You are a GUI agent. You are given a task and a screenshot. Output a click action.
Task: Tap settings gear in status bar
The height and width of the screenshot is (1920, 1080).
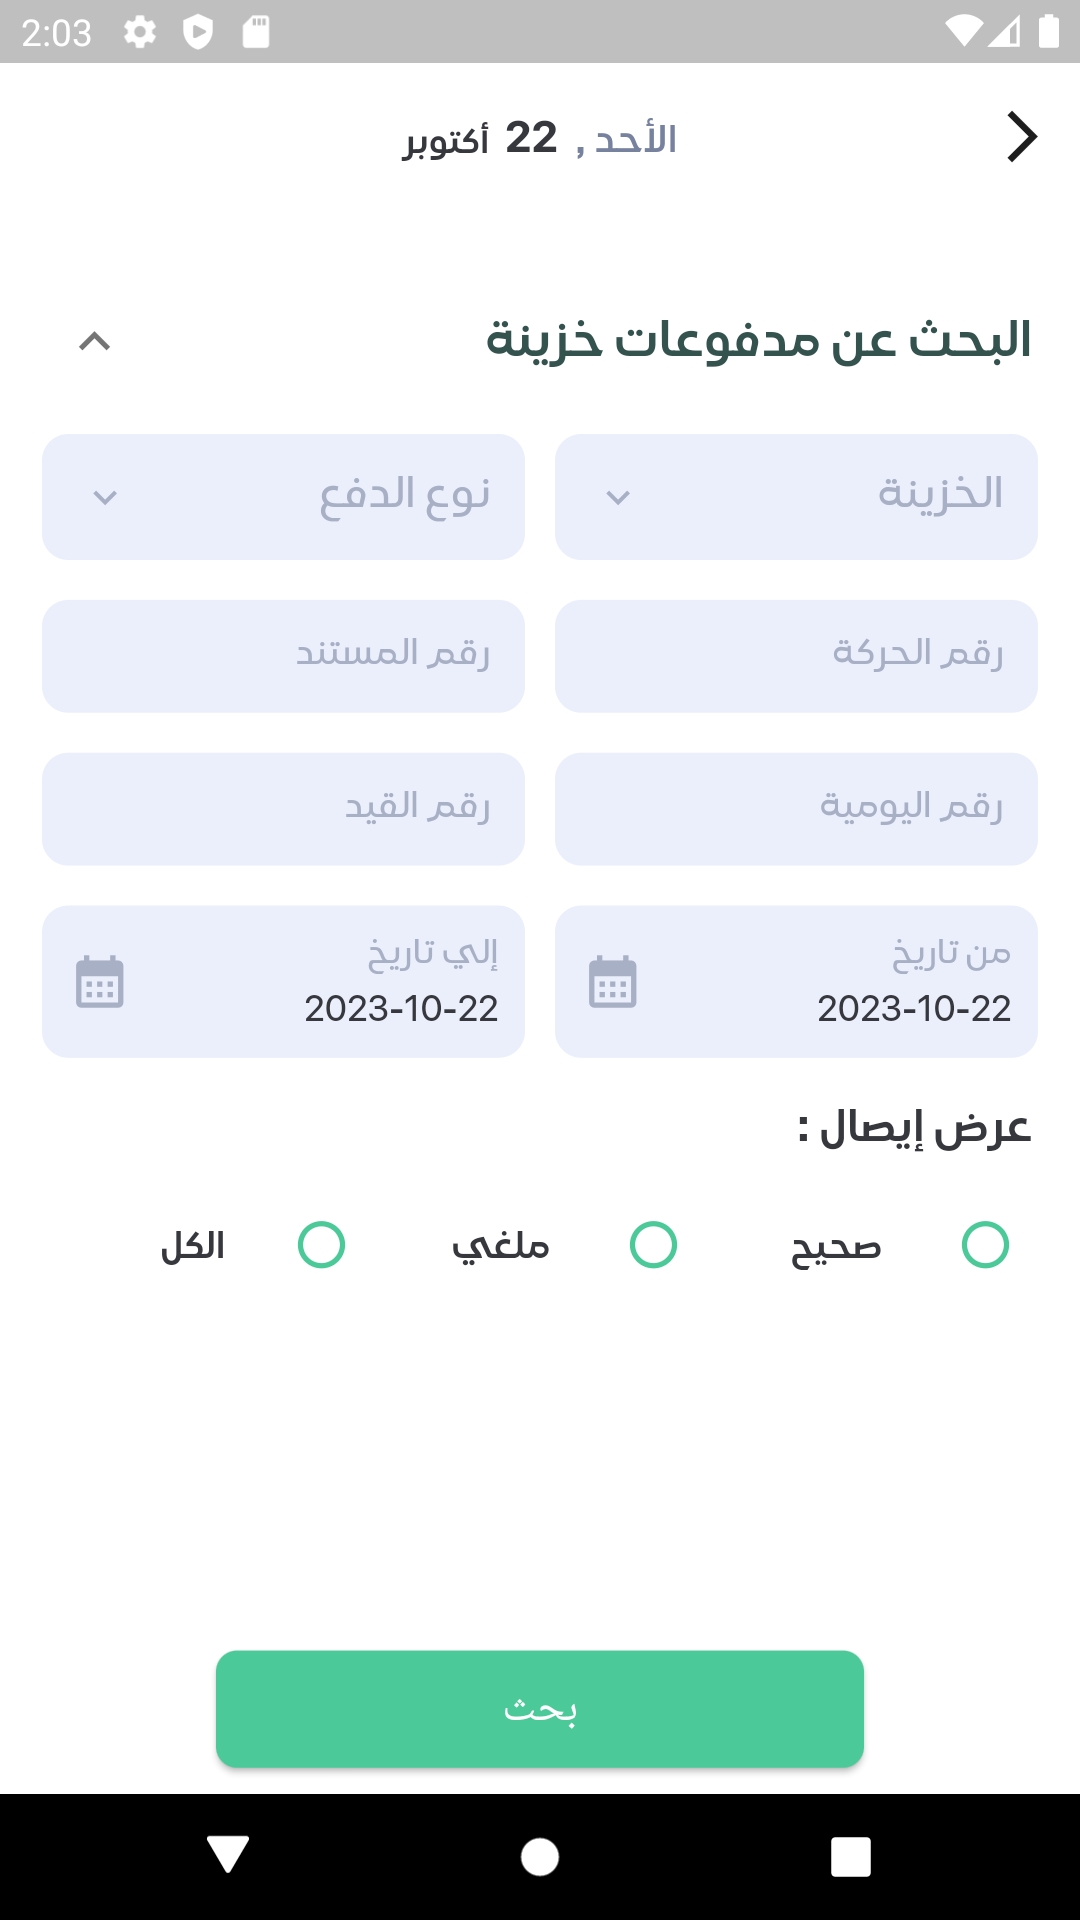tap(140, 33)
